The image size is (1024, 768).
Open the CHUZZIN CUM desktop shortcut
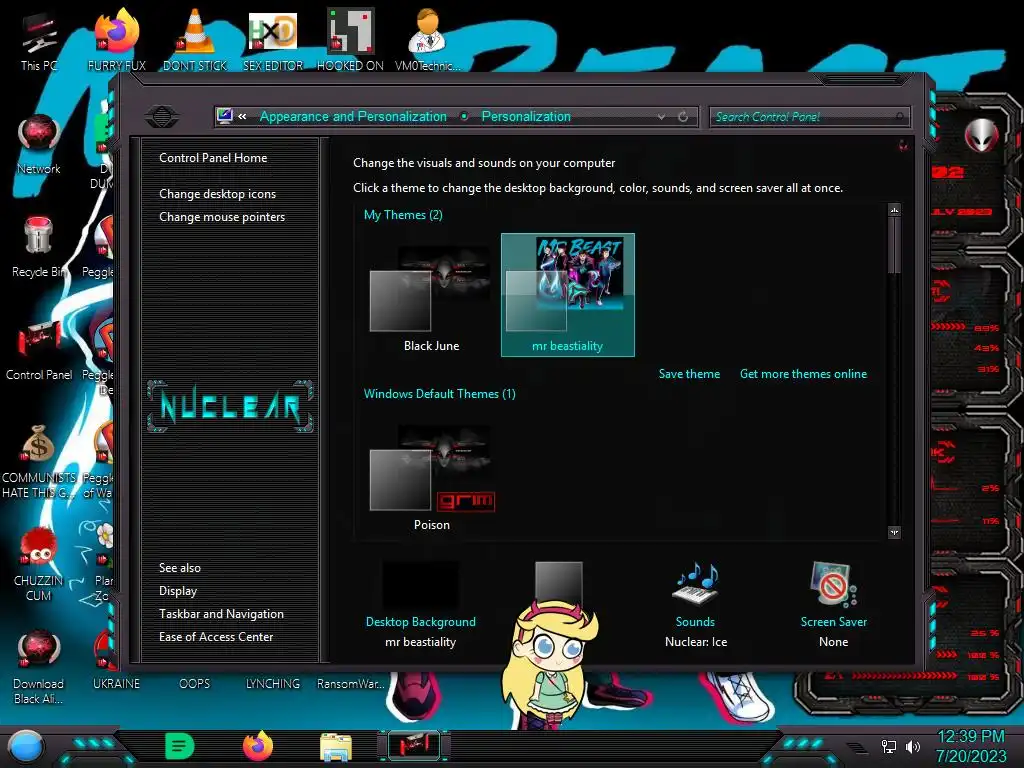point(39,564)
